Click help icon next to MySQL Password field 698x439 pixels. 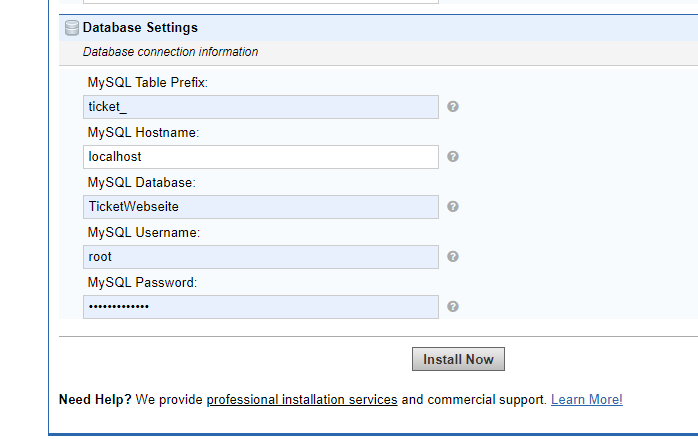[x=453, y=306]
